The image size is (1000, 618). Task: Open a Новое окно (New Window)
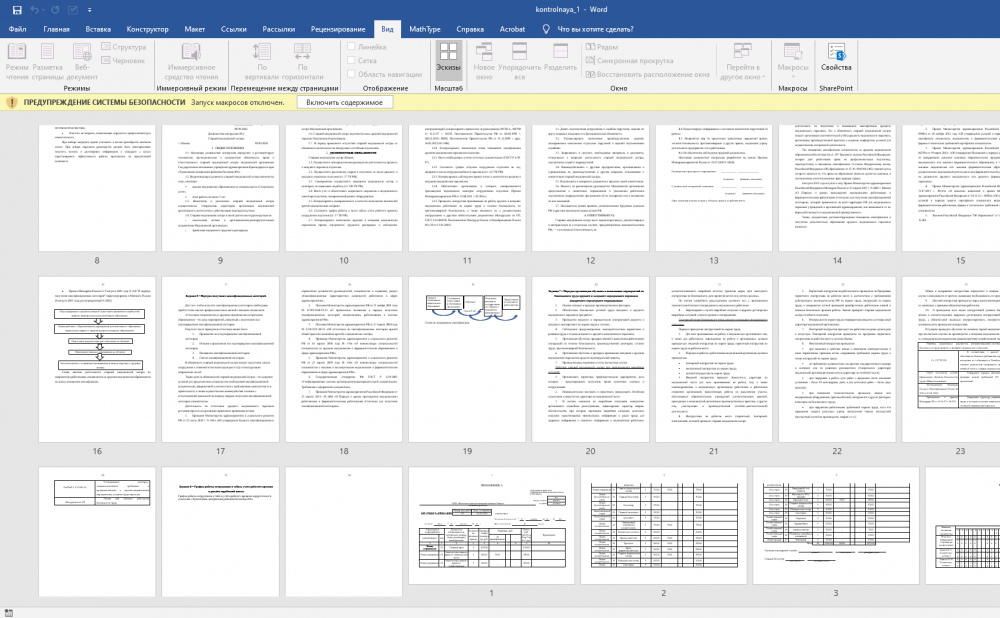(x=484, y=62)
